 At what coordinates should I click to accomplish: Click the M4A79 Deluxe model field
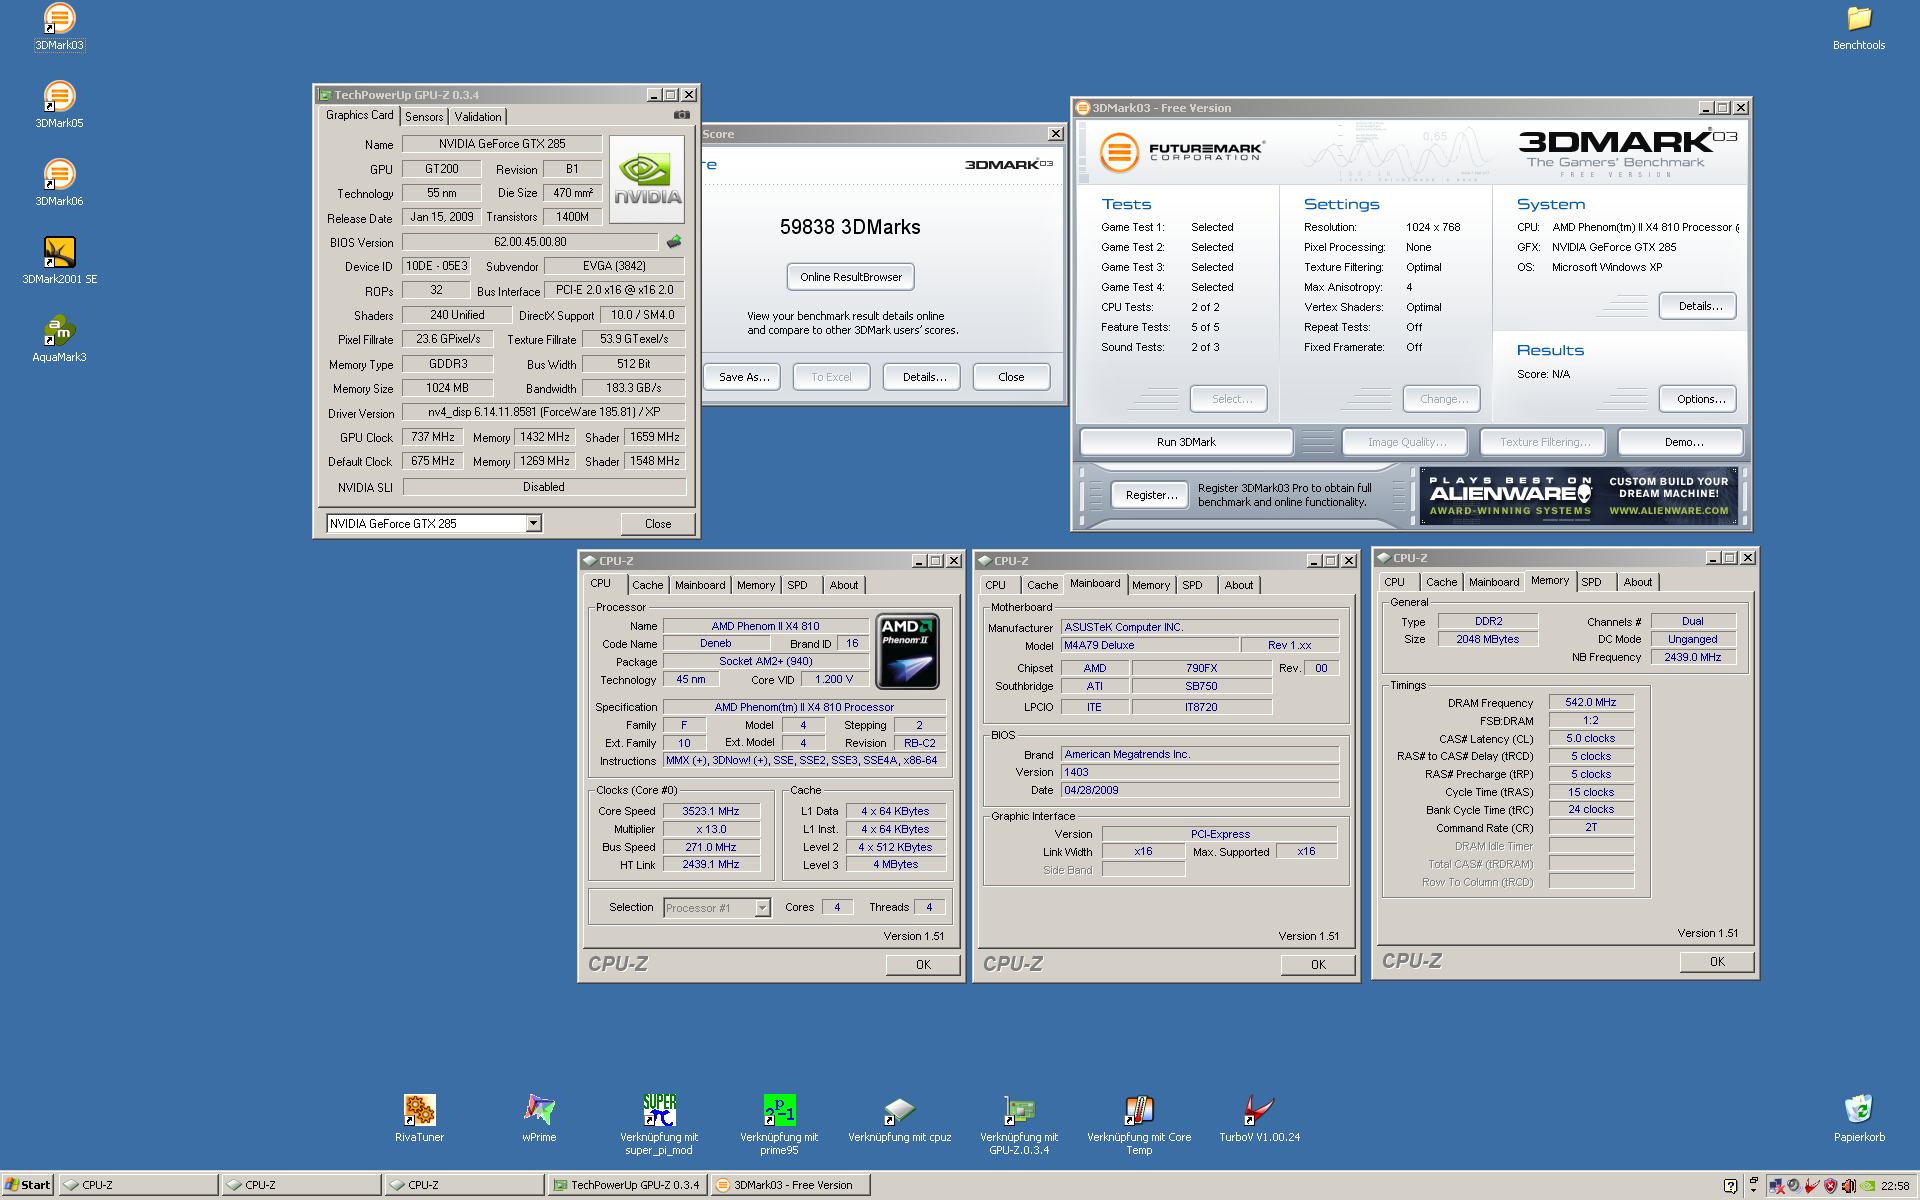1150,645
